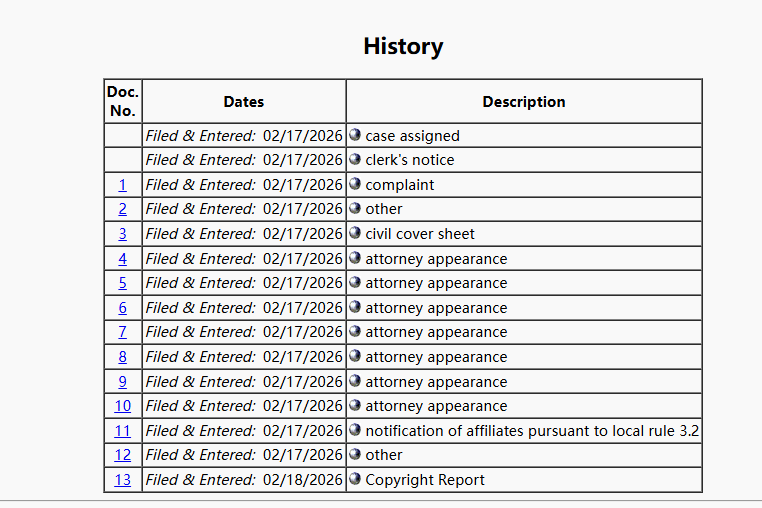This screenshot has height=508, width=762.
Task: Click the ball icon in document 2's row
Action: (x=355, y=209)
